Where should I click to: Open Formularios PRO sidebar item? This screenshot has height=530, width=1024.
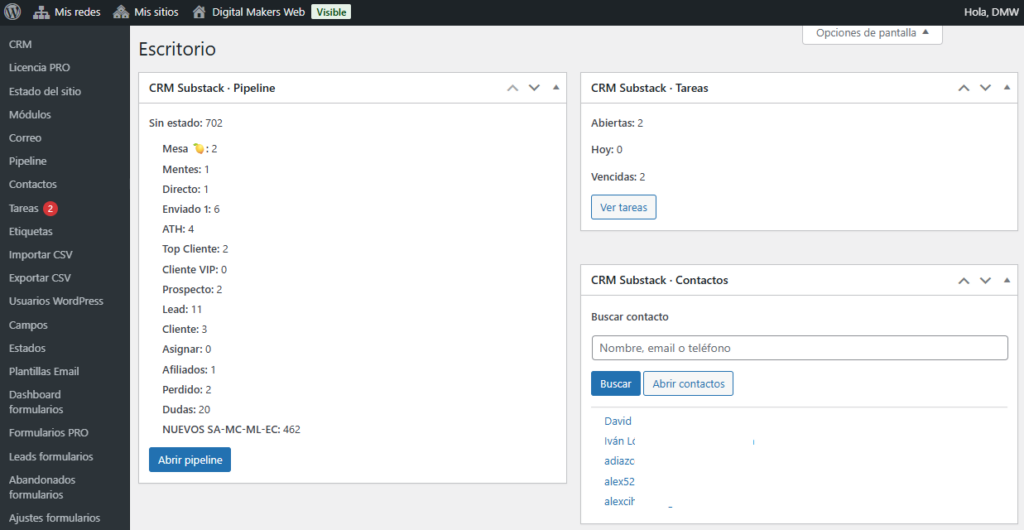pos(48,432)
